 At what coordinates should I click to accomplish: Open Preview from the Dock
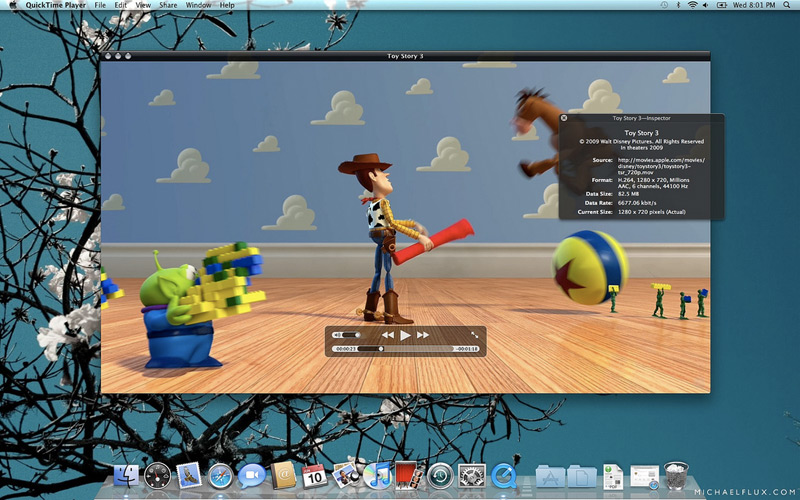(346, 476)
